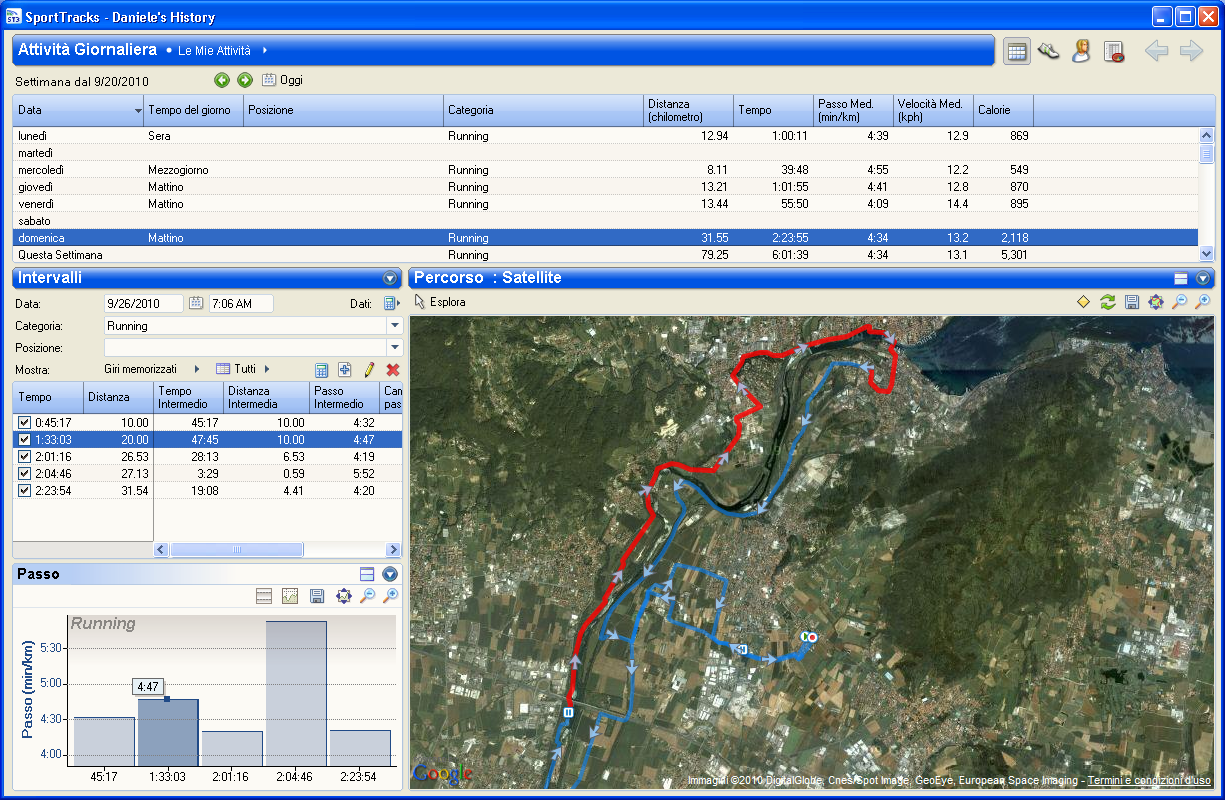Edit lap with the pencil icon

coord(369,369)
